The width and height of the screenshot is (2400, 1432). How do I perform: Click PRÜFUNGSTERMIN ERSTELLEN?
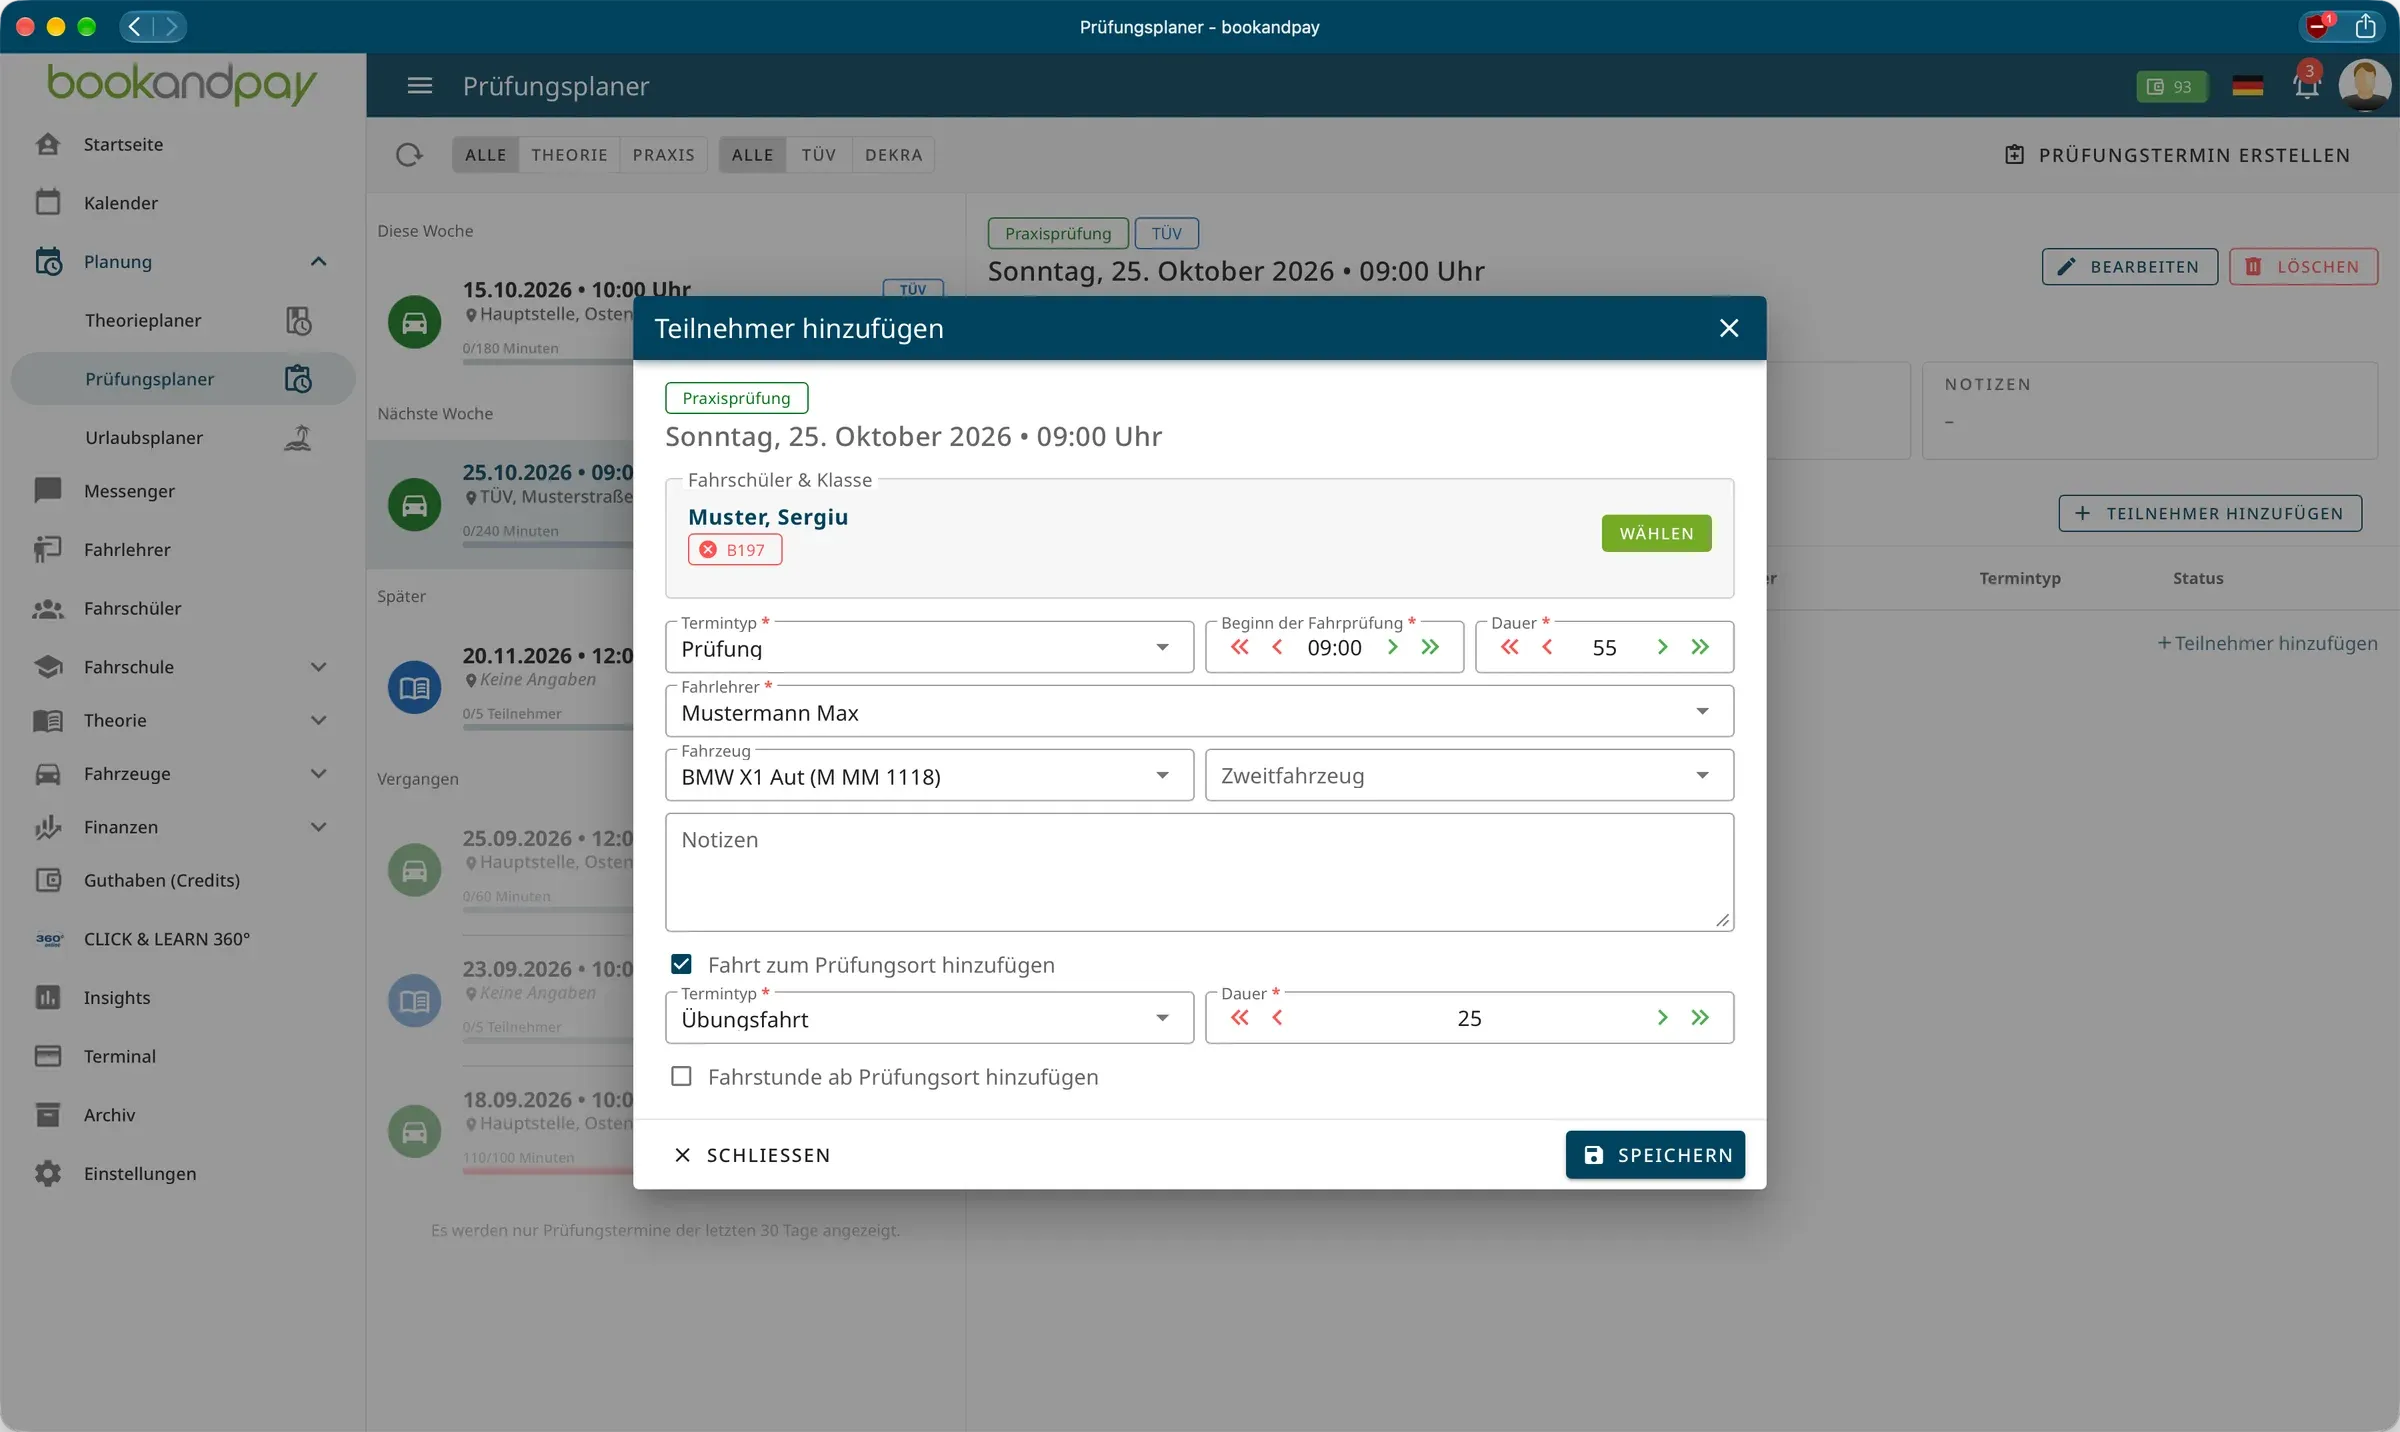pyautogui.click(x=2177, y=155)
